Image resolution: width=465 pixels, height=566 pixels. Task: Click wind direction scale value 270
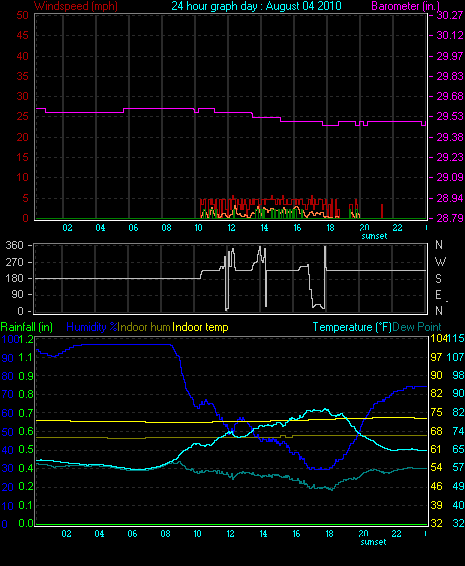[x=15, y=262]
